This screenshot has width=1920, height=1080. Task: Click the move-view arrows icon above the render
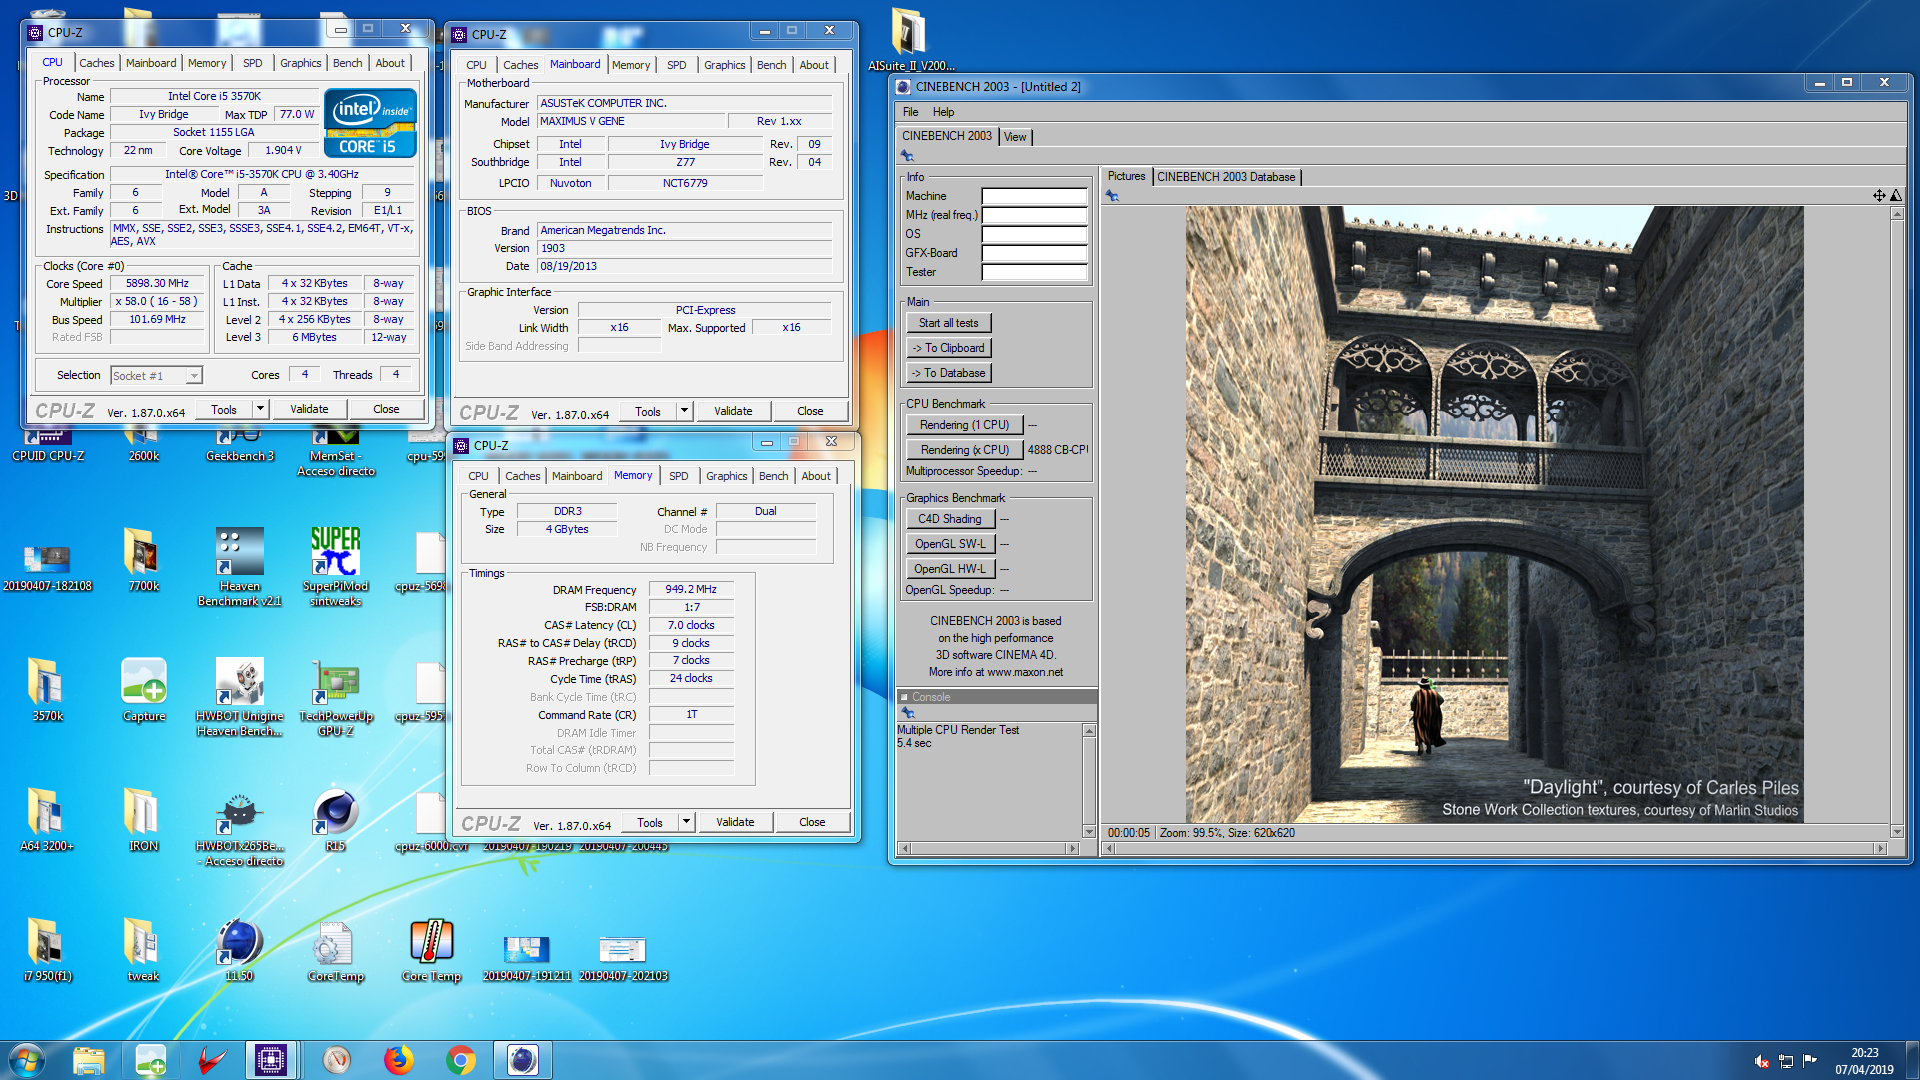click(1879, 196)
